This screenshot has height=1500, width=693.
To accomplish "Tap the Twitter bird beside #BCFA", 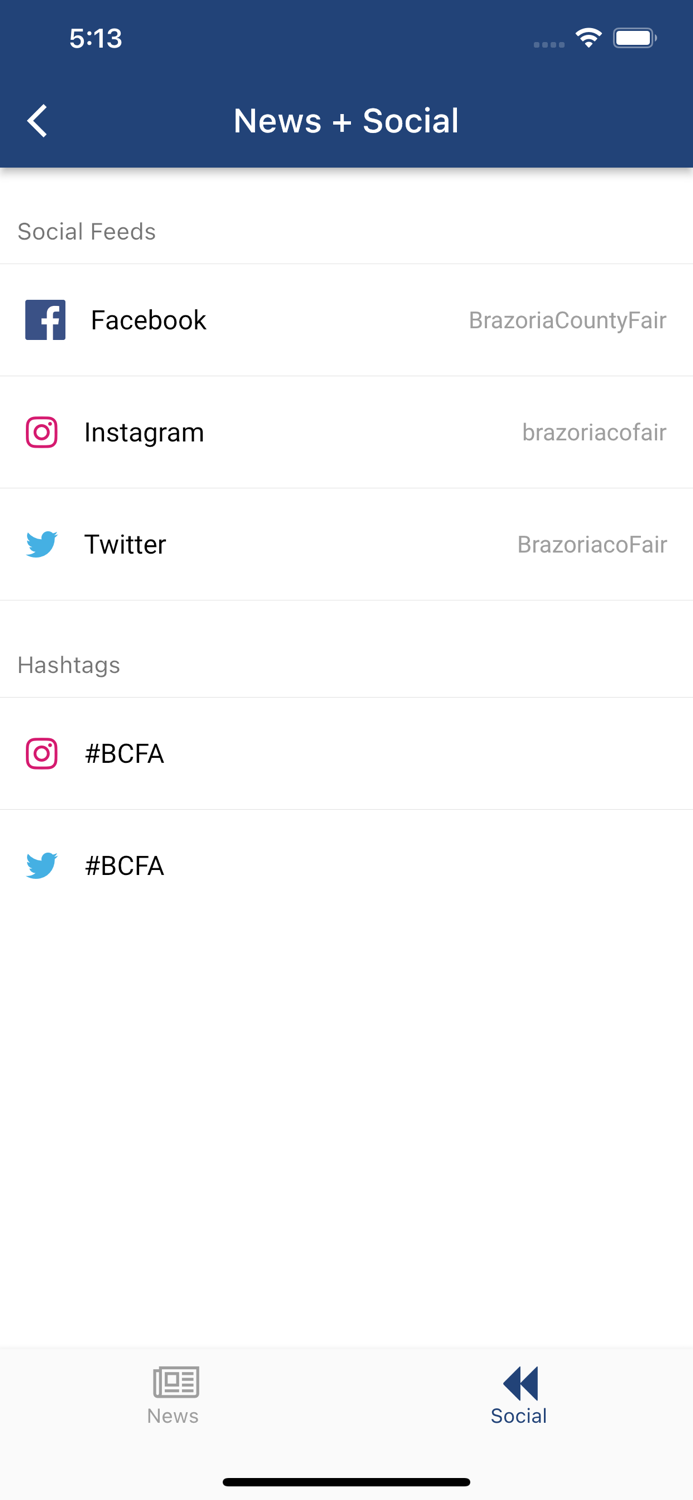I will pos(42,865).
